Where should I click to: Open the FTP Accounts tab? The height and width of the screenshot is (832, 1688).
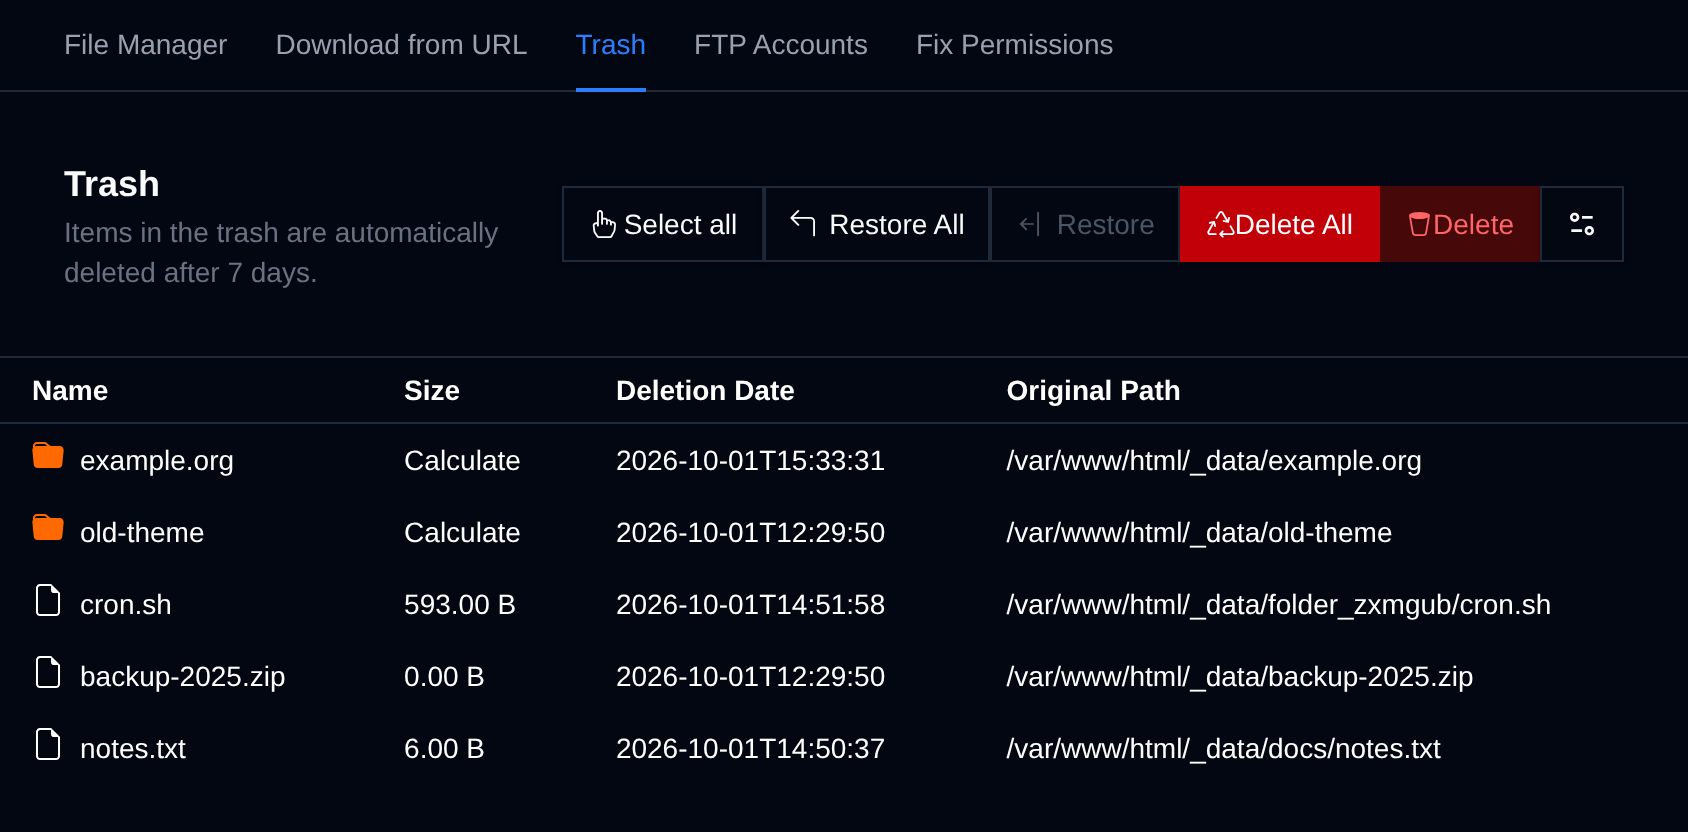point(781,45)
